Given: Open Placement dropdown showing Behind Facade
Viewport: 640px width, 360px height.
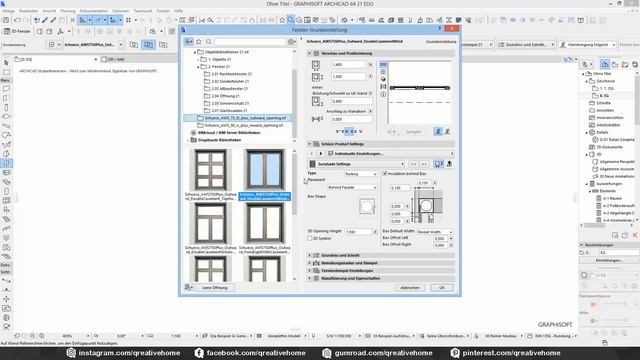Looking at the screenshot, I should 352,187.
